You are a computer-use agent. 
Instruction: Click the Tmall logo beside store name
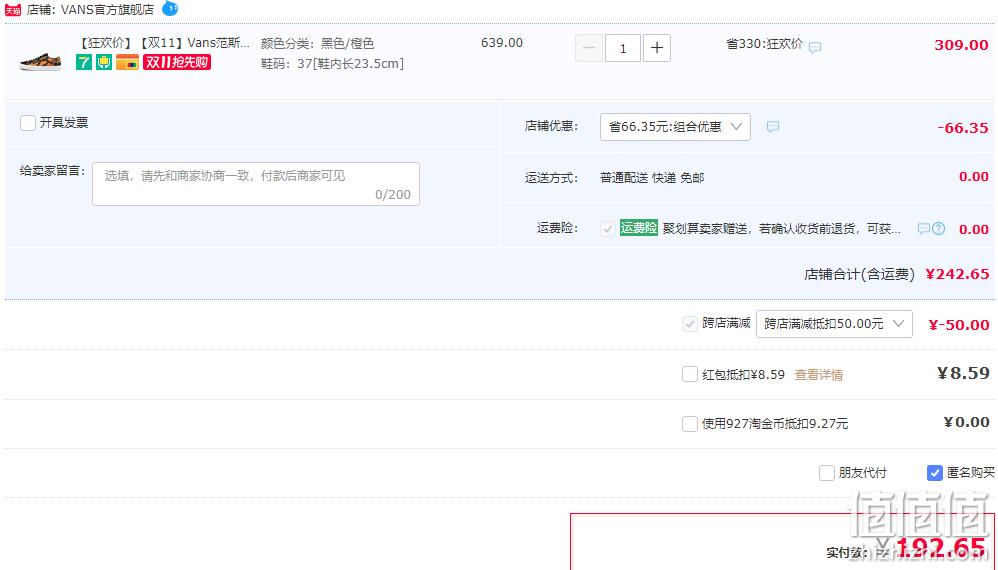(x=13, y=10)
